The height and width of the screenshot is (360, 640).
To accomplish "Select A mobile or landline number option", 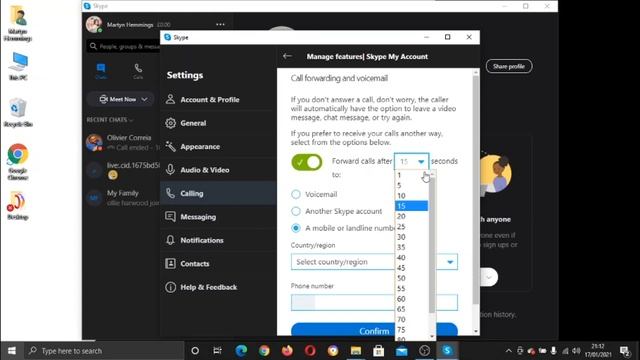I will [x=296, y=228].
